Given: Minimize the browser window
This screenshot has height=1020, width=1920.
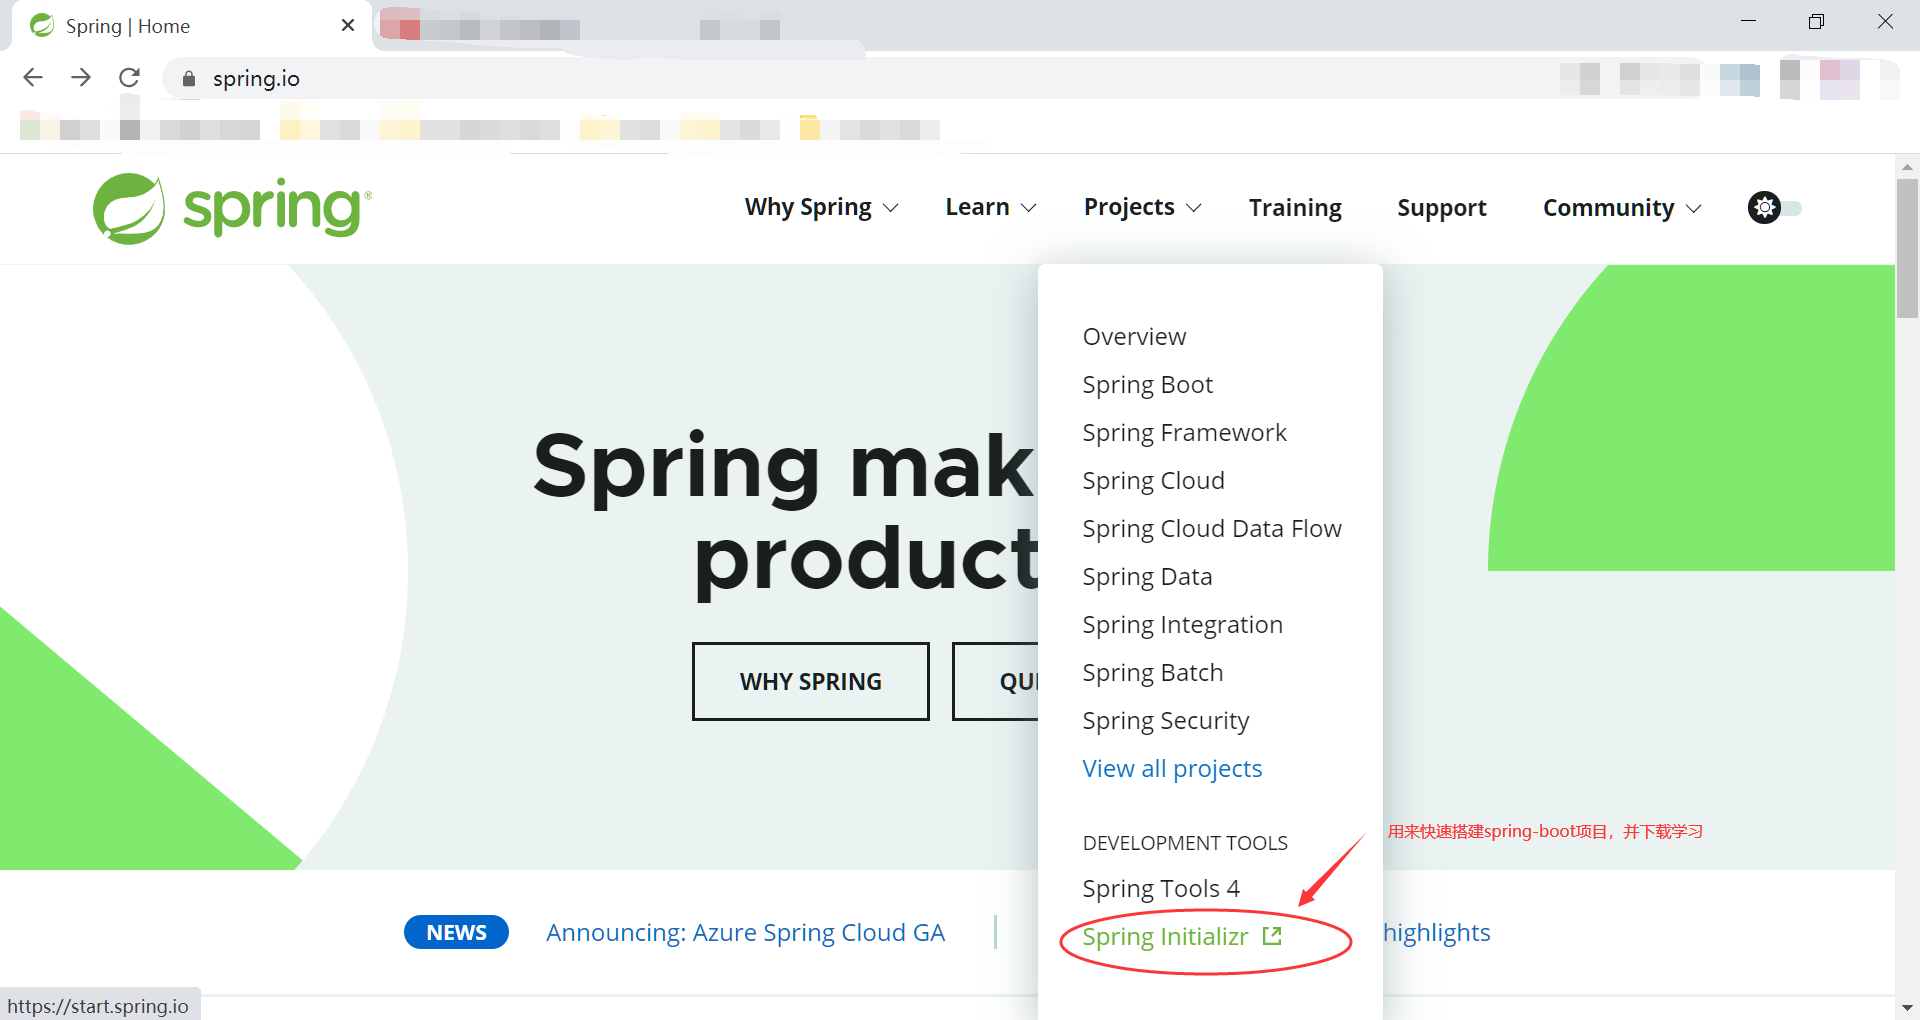Looking at the screenshot, I should 1748,21.
